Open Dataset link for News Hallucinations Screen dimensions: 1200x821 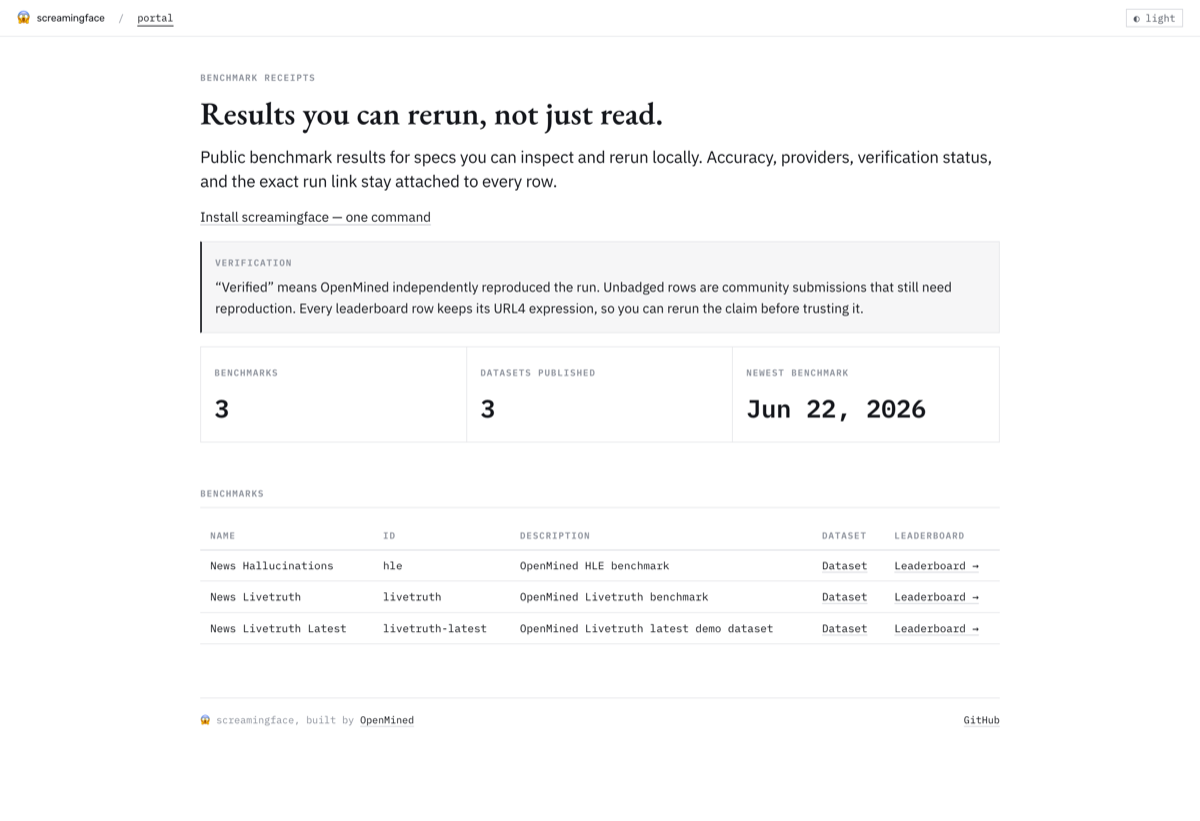click(x=844, y=566)
